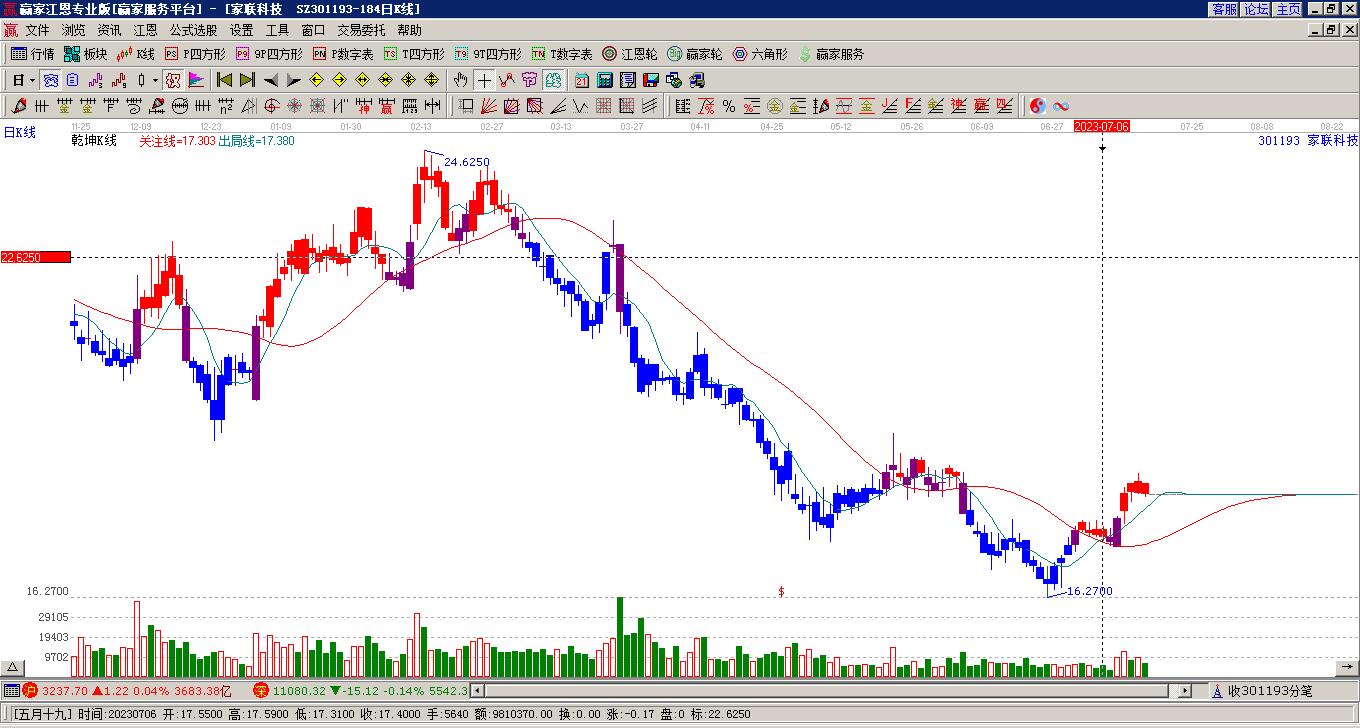Click the 客服 customer service button
The image size is (1360, 728).
(1224, 9)
